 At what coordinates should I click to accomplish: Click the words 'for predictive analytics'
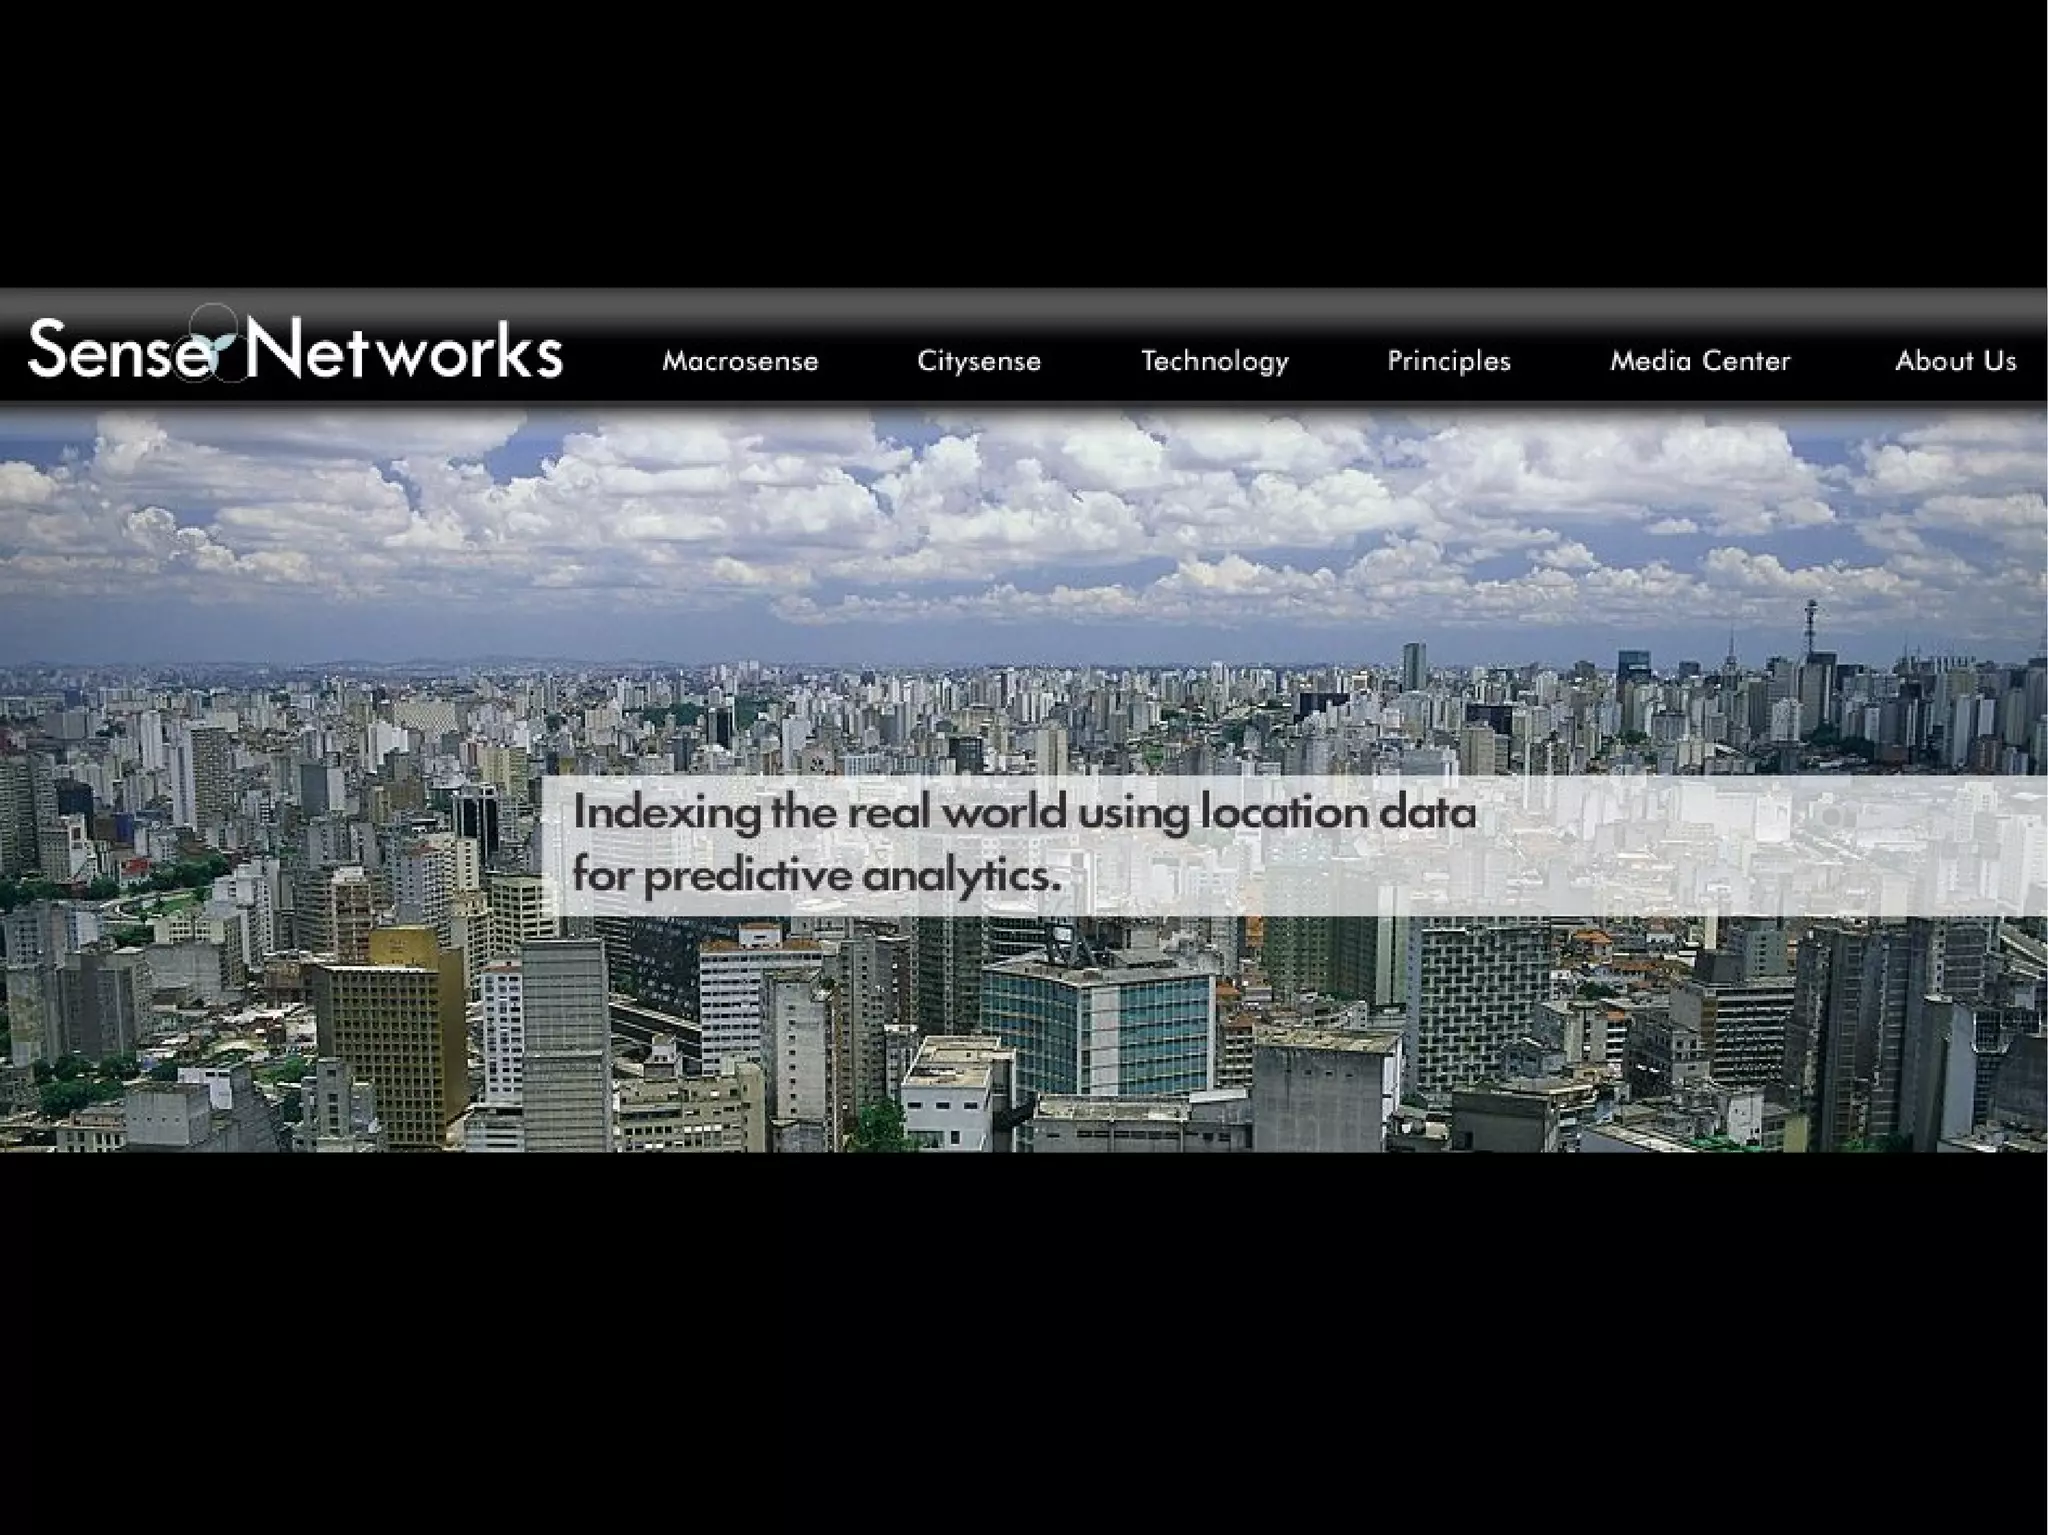(x=815, y=878)
